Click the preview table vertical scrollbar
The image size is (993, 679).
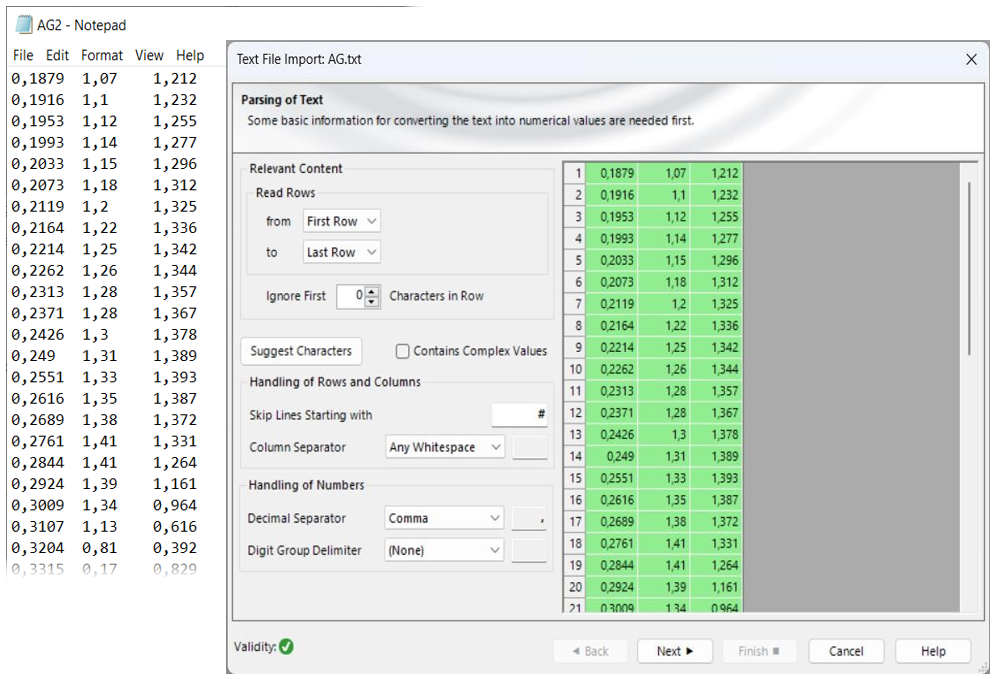click(969, 268)
